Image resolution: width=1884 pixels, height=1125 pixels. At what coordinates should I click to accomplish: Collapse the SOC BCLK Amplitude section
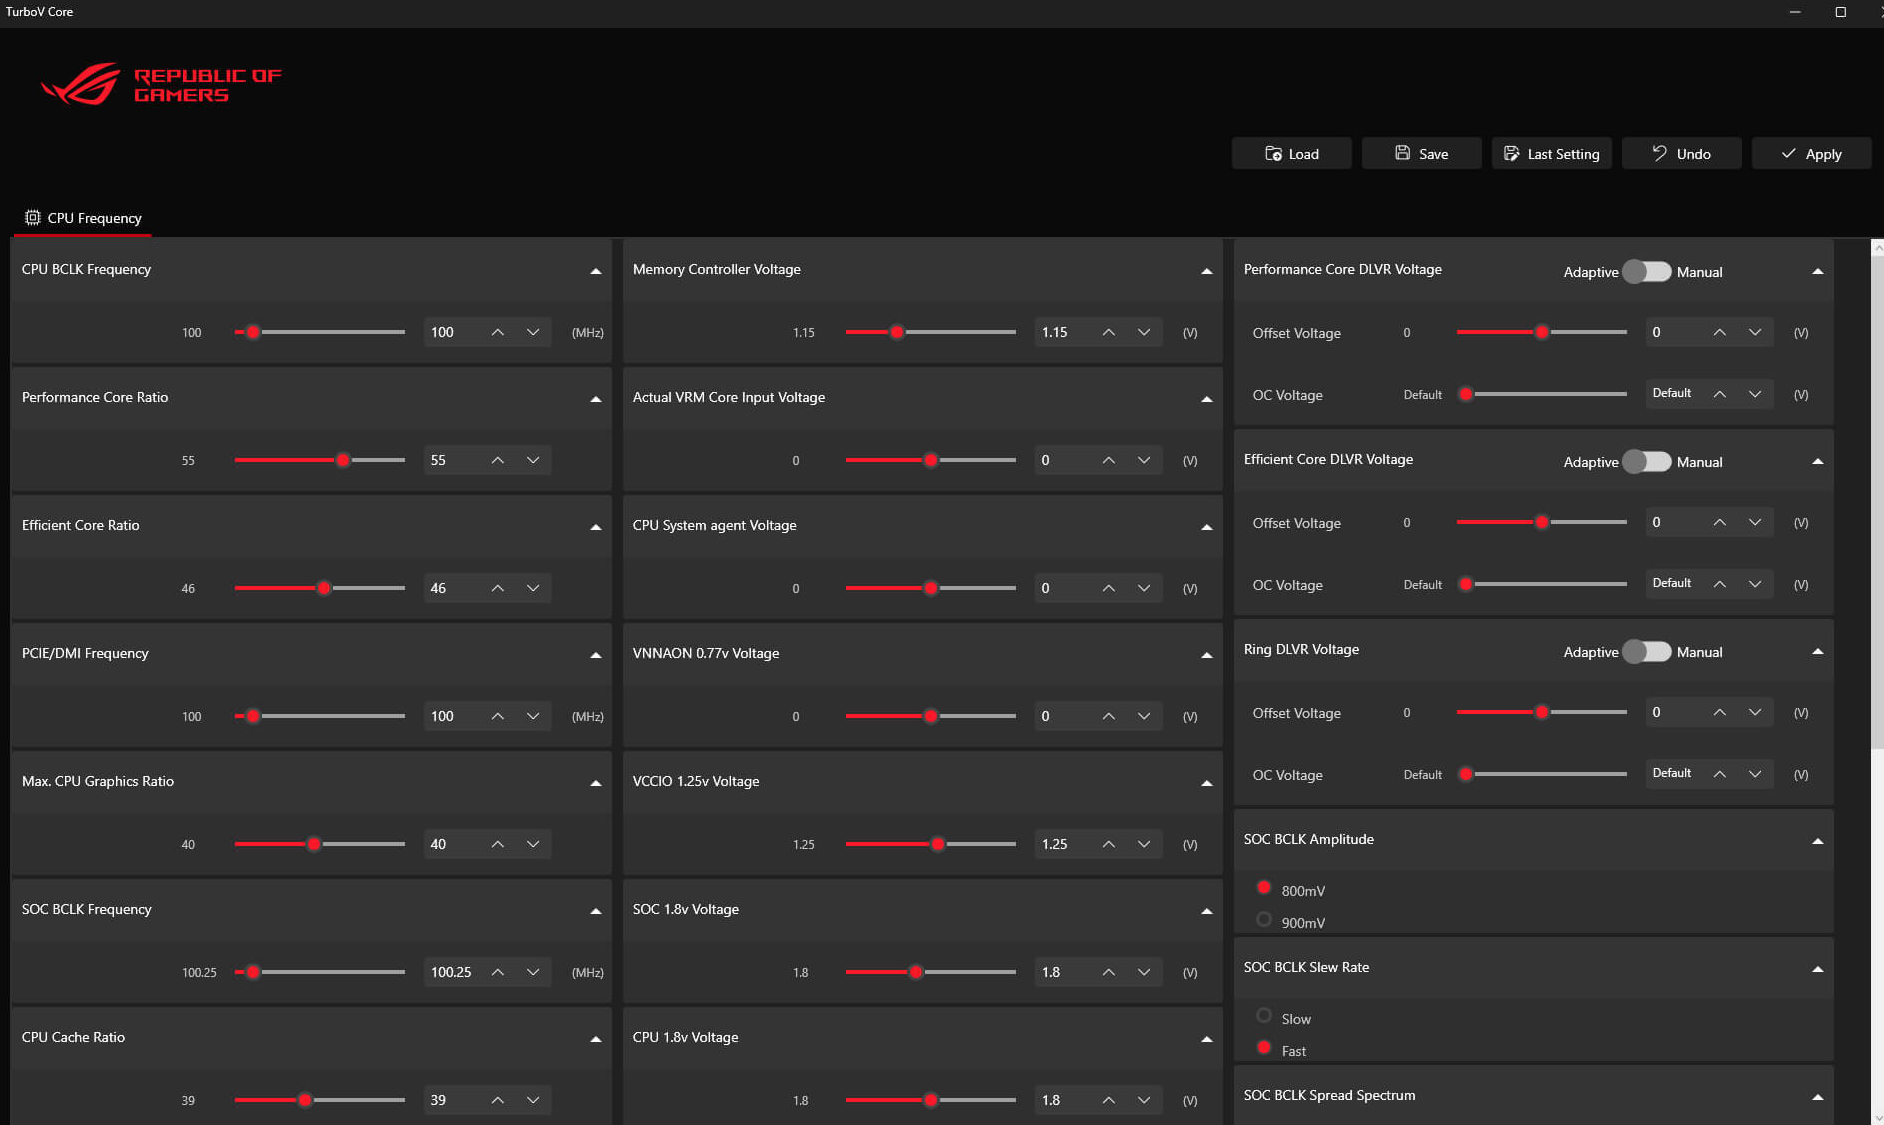[x=1817, y=841]
